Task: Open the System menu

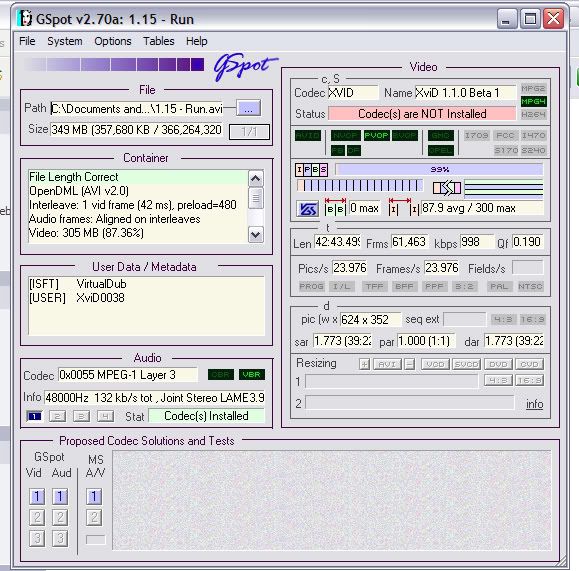Action: point(65,41)
